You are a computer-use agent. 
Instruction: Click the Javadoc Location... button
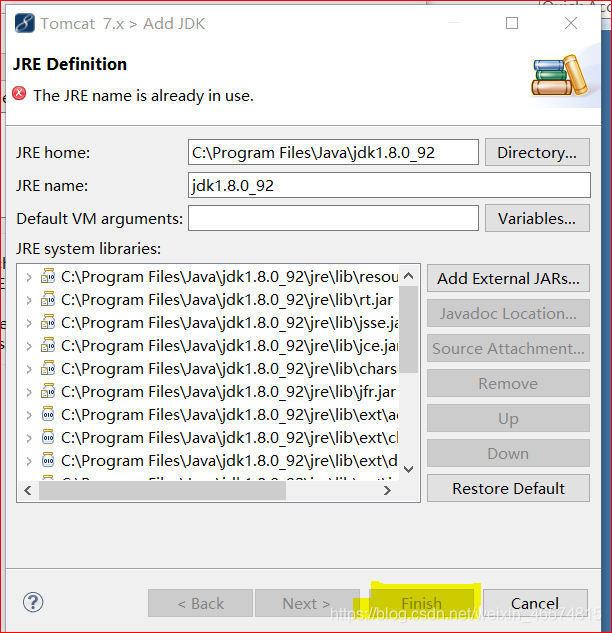point(508,313)
